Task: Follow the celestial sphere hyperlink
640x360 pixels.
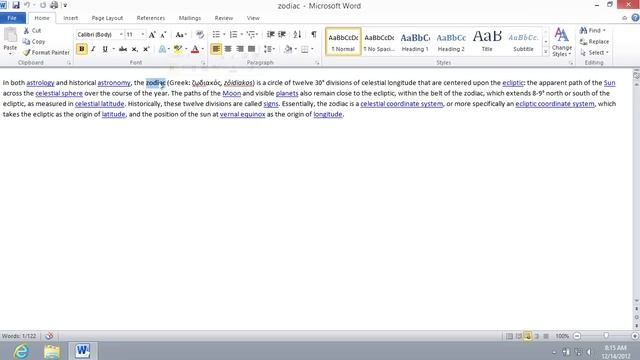Action: [59, 93]
